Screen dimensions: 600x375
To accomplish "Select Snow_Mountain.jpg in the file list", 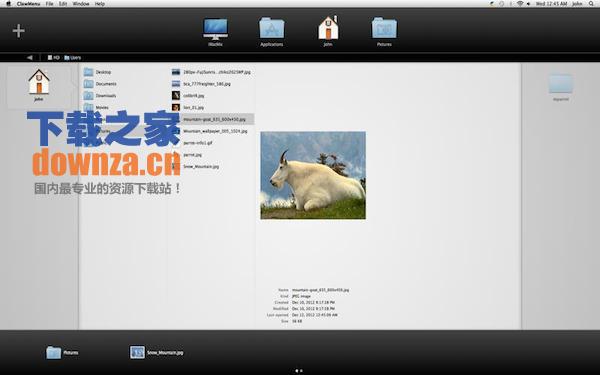I will 201,166.
